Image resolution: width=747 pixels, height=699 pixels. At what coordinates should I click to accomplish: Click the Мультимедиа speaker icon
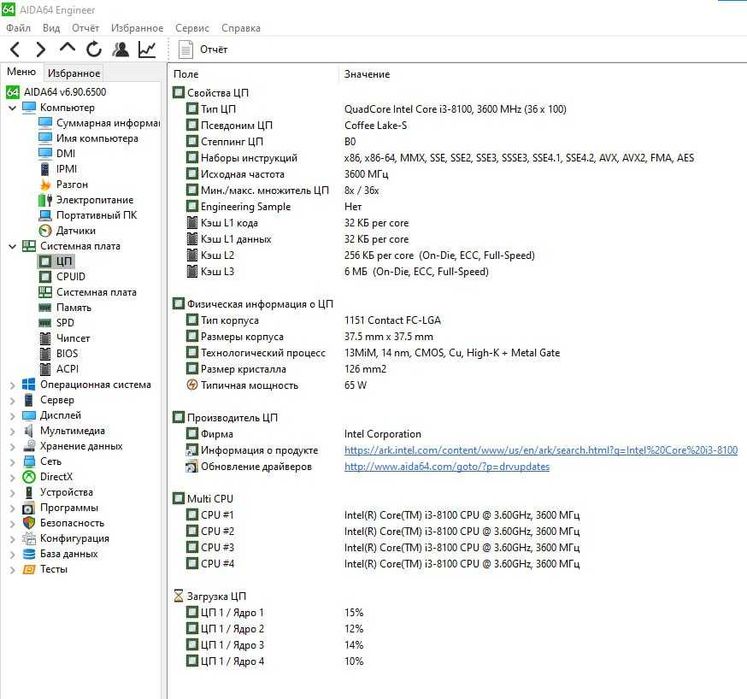[x=29, y=431]
